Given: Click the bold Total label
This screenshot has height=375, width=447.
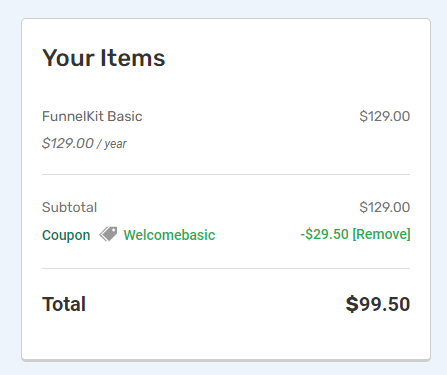Looking at the screenshot, I should coord(64,304).
